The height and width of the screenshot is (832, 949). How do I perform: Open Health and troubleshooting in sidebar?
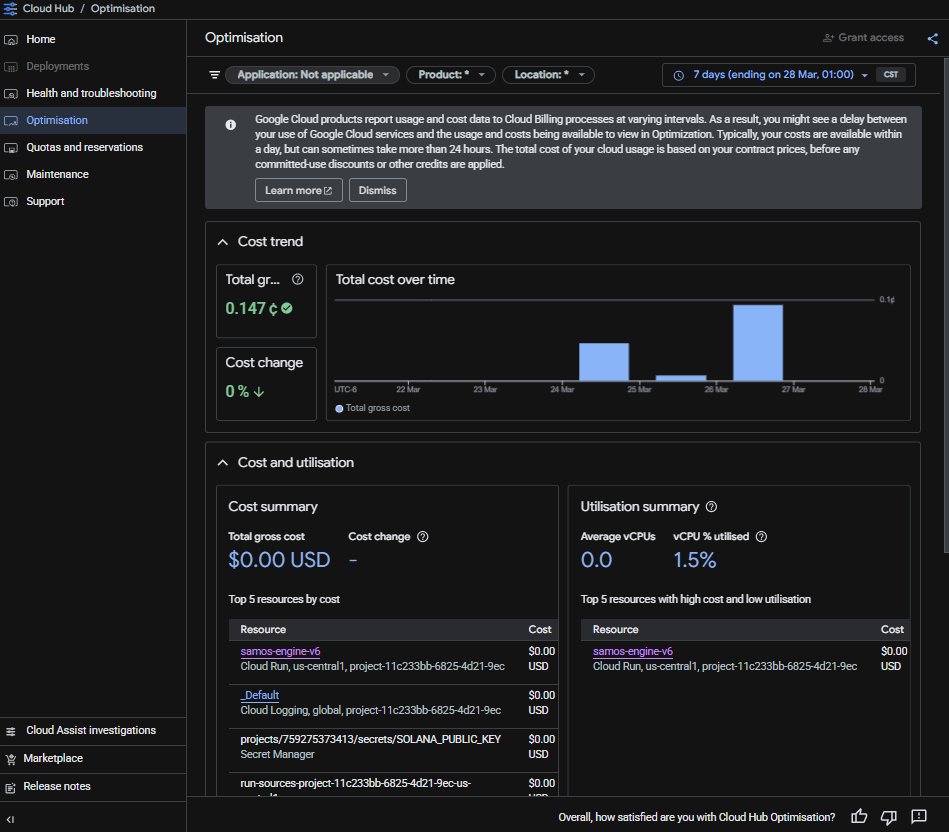pyautogui.click(x=91, y=93)
